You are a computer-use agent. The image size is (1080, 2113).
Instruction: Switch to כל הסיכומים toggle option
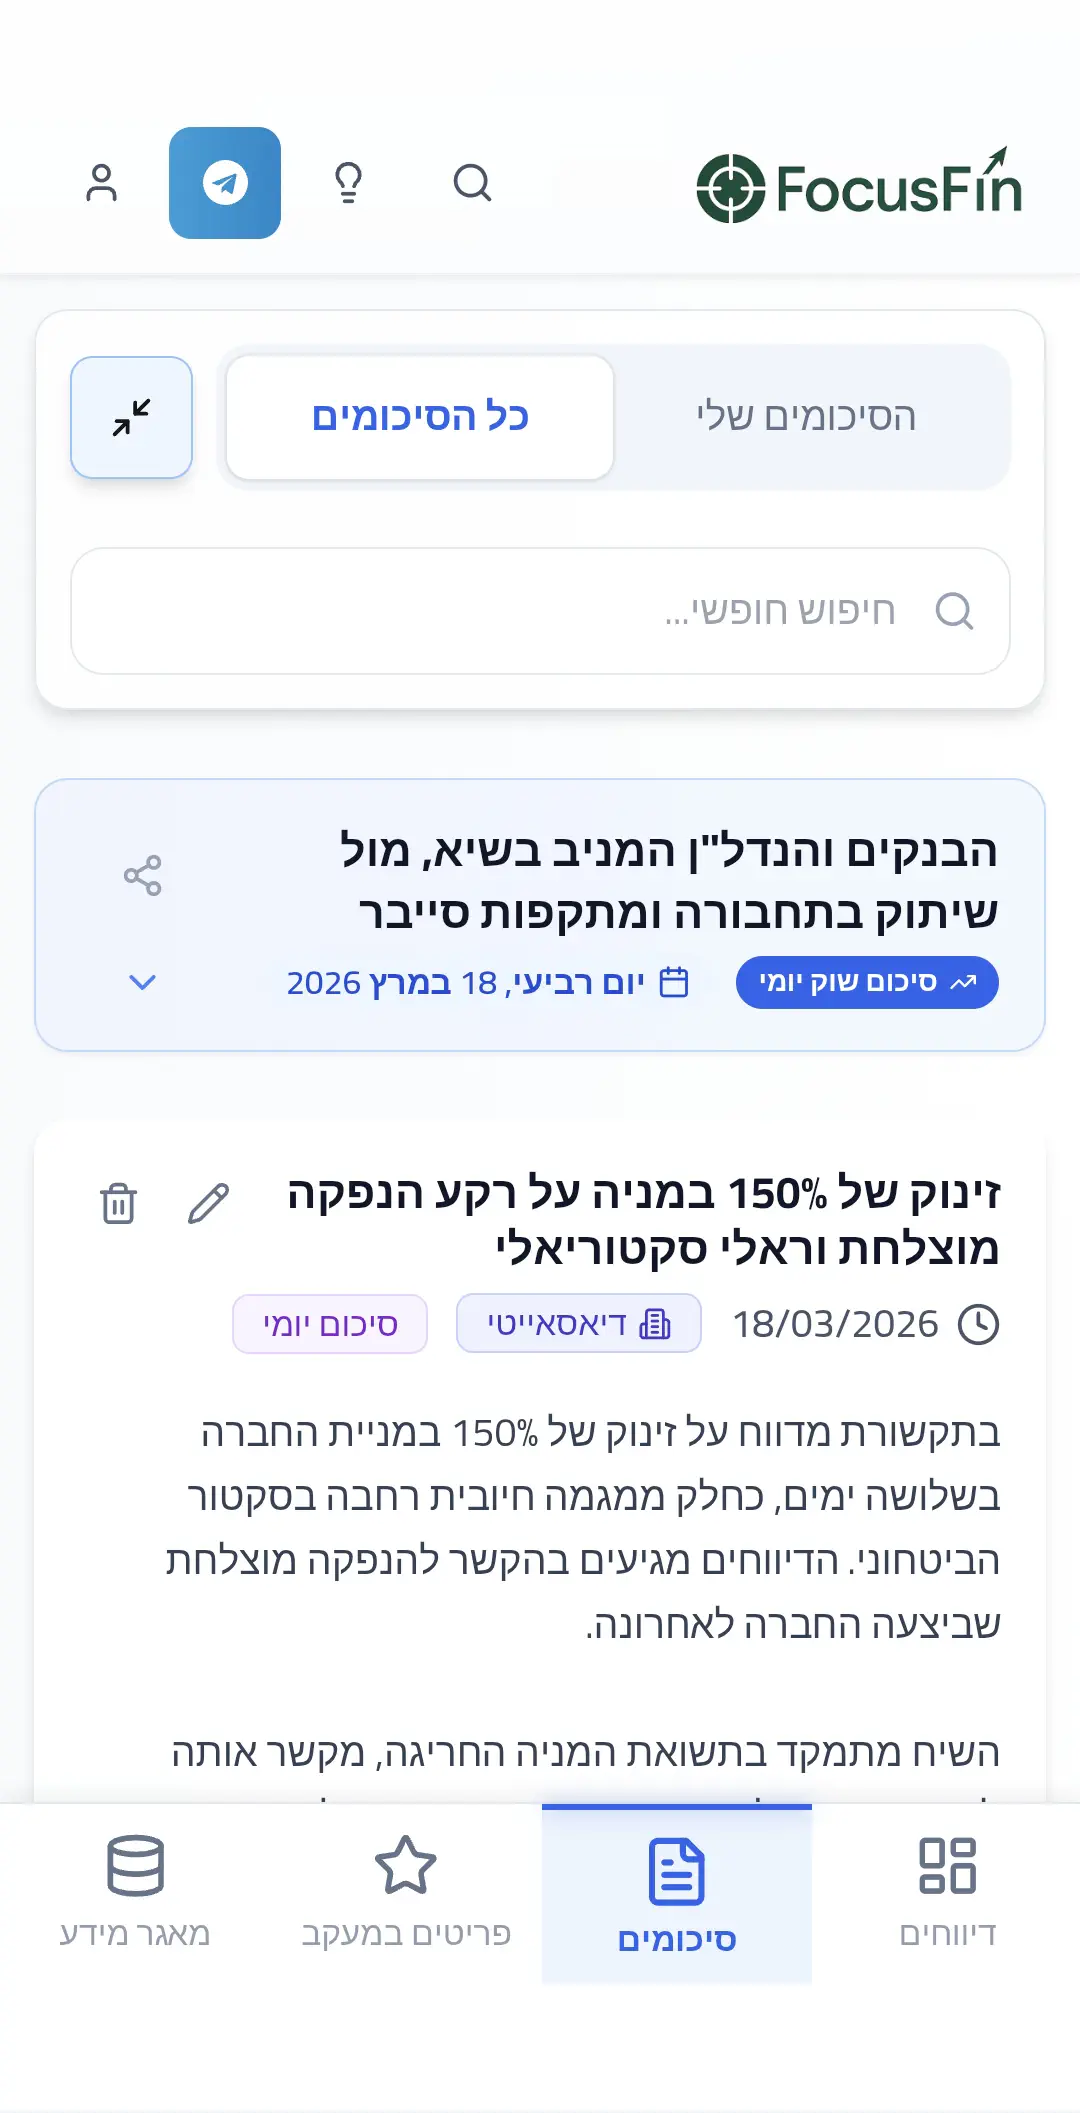(x=420, y=417)
